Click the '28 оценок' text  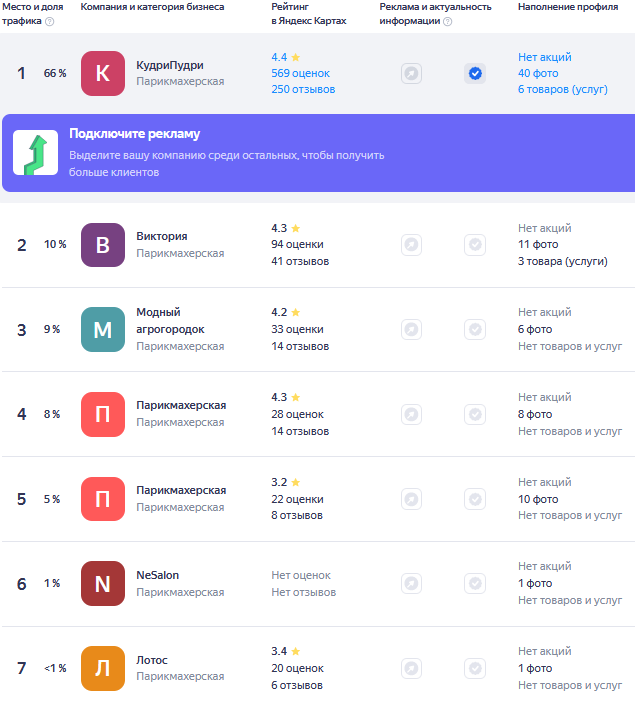(297, 415)
